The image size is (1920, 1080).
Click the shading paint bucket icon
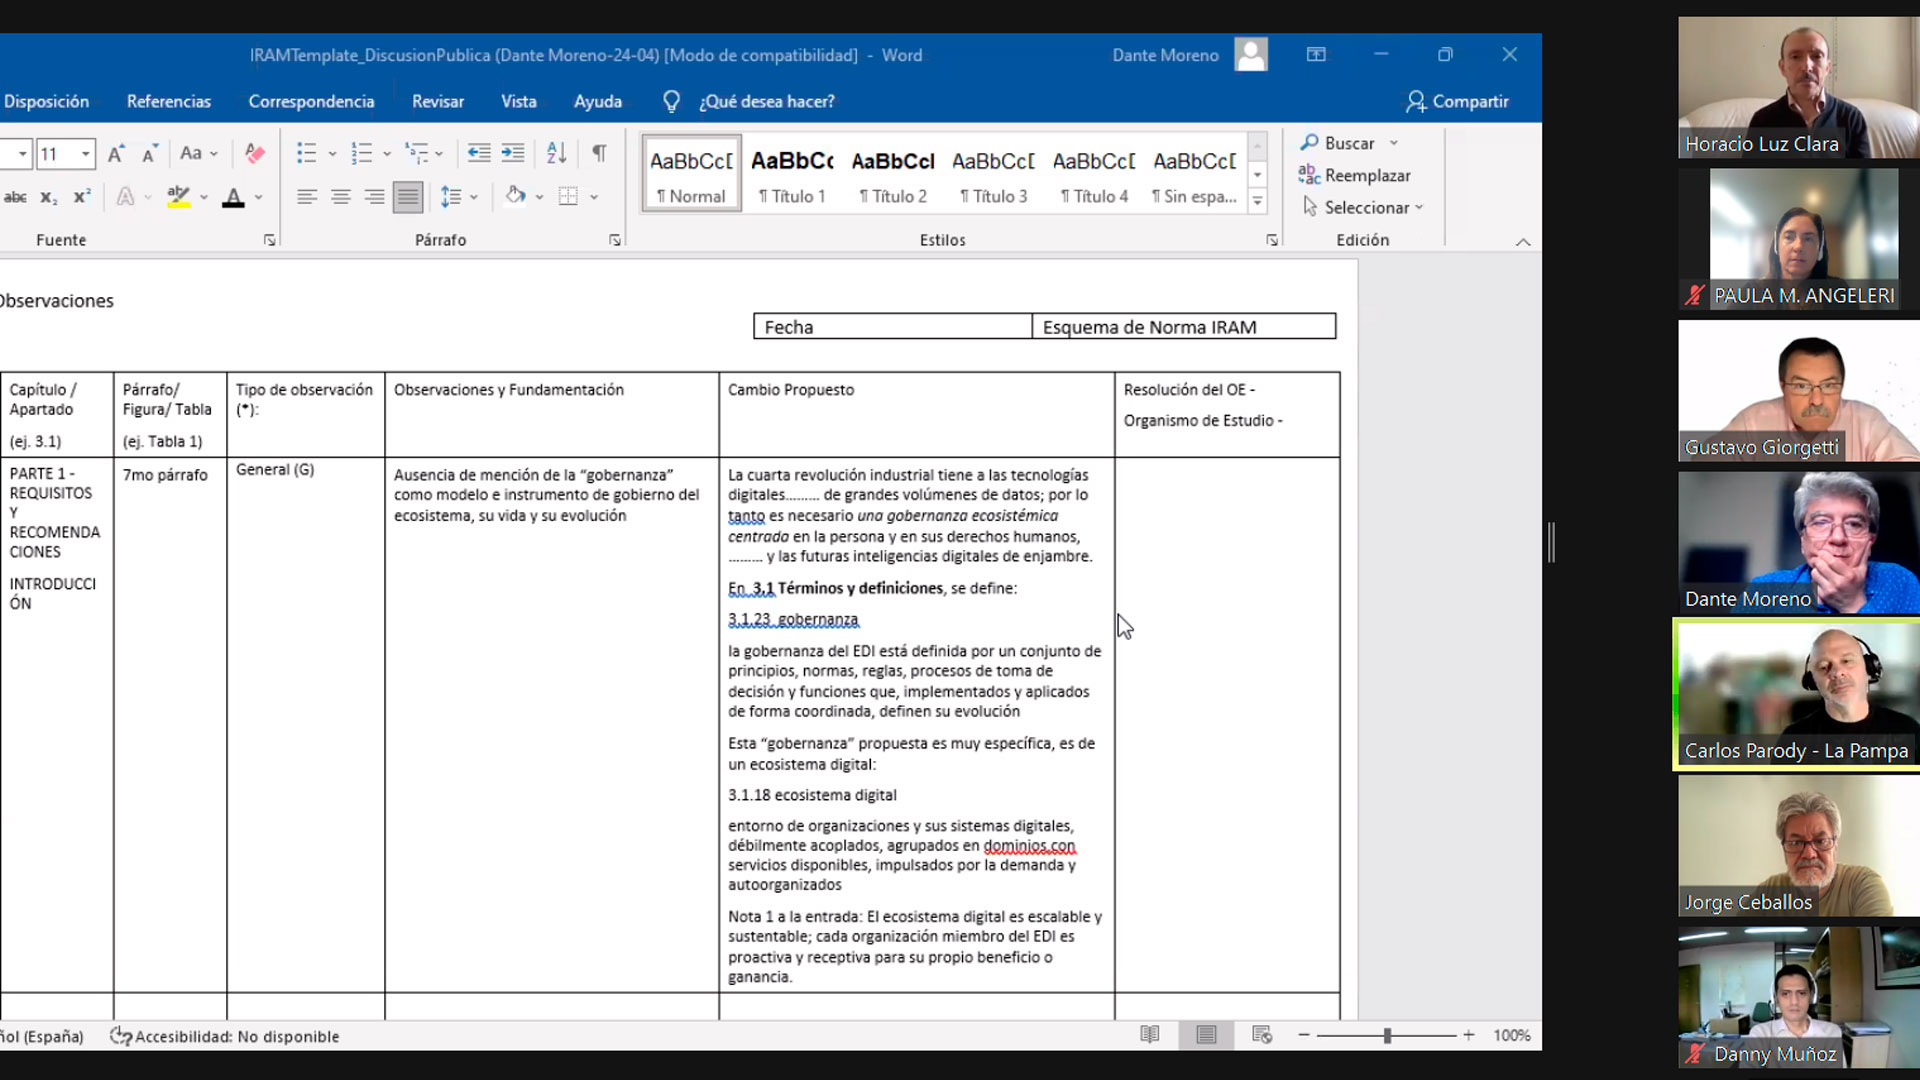click(x=515, y=196)
